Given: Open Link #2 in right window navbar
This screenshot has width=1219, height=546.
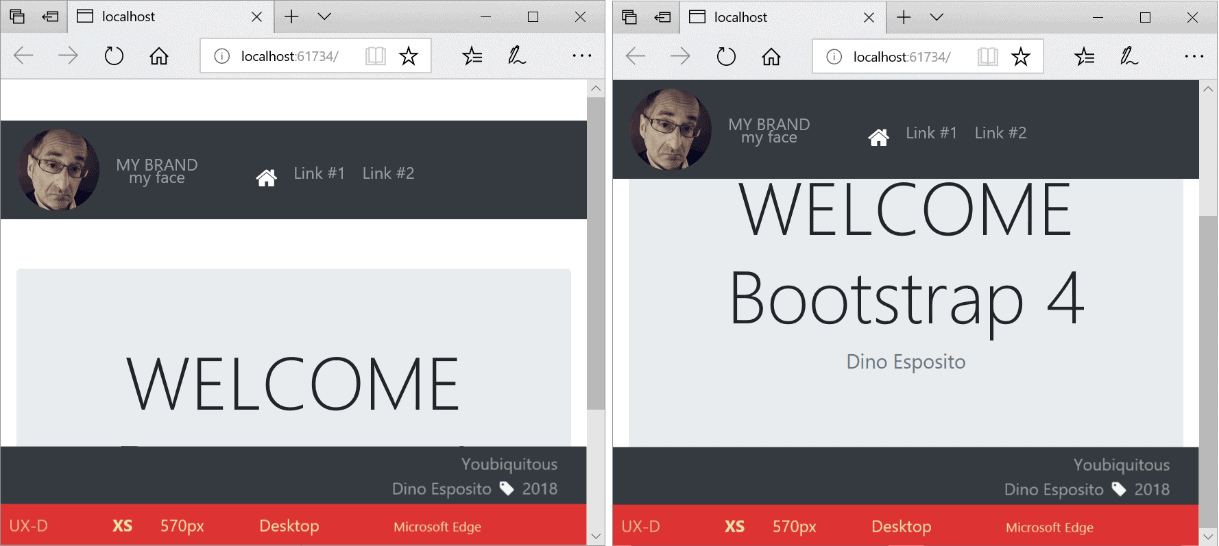Looking at the screenshot, I should 1000,133.
